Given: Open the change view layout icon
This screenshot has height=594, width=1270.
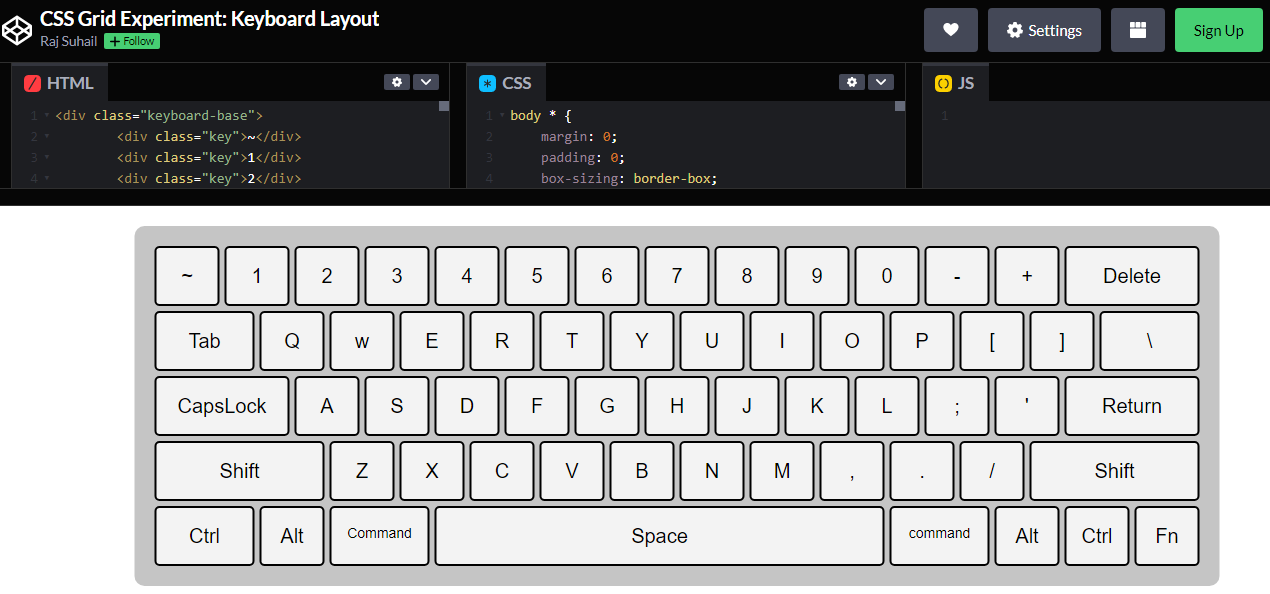Looking at the screenshot, I should (1137, 30).
